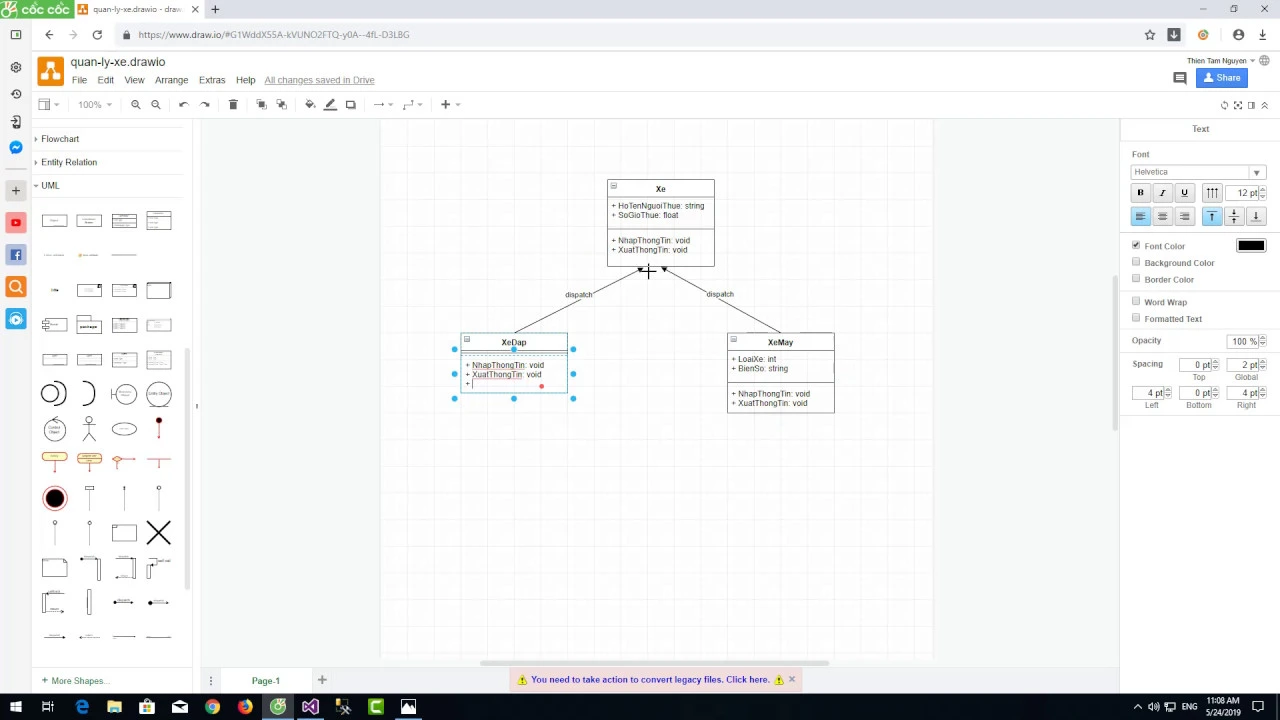
Task: Align text to top vertically
Action: [1212, 216]
